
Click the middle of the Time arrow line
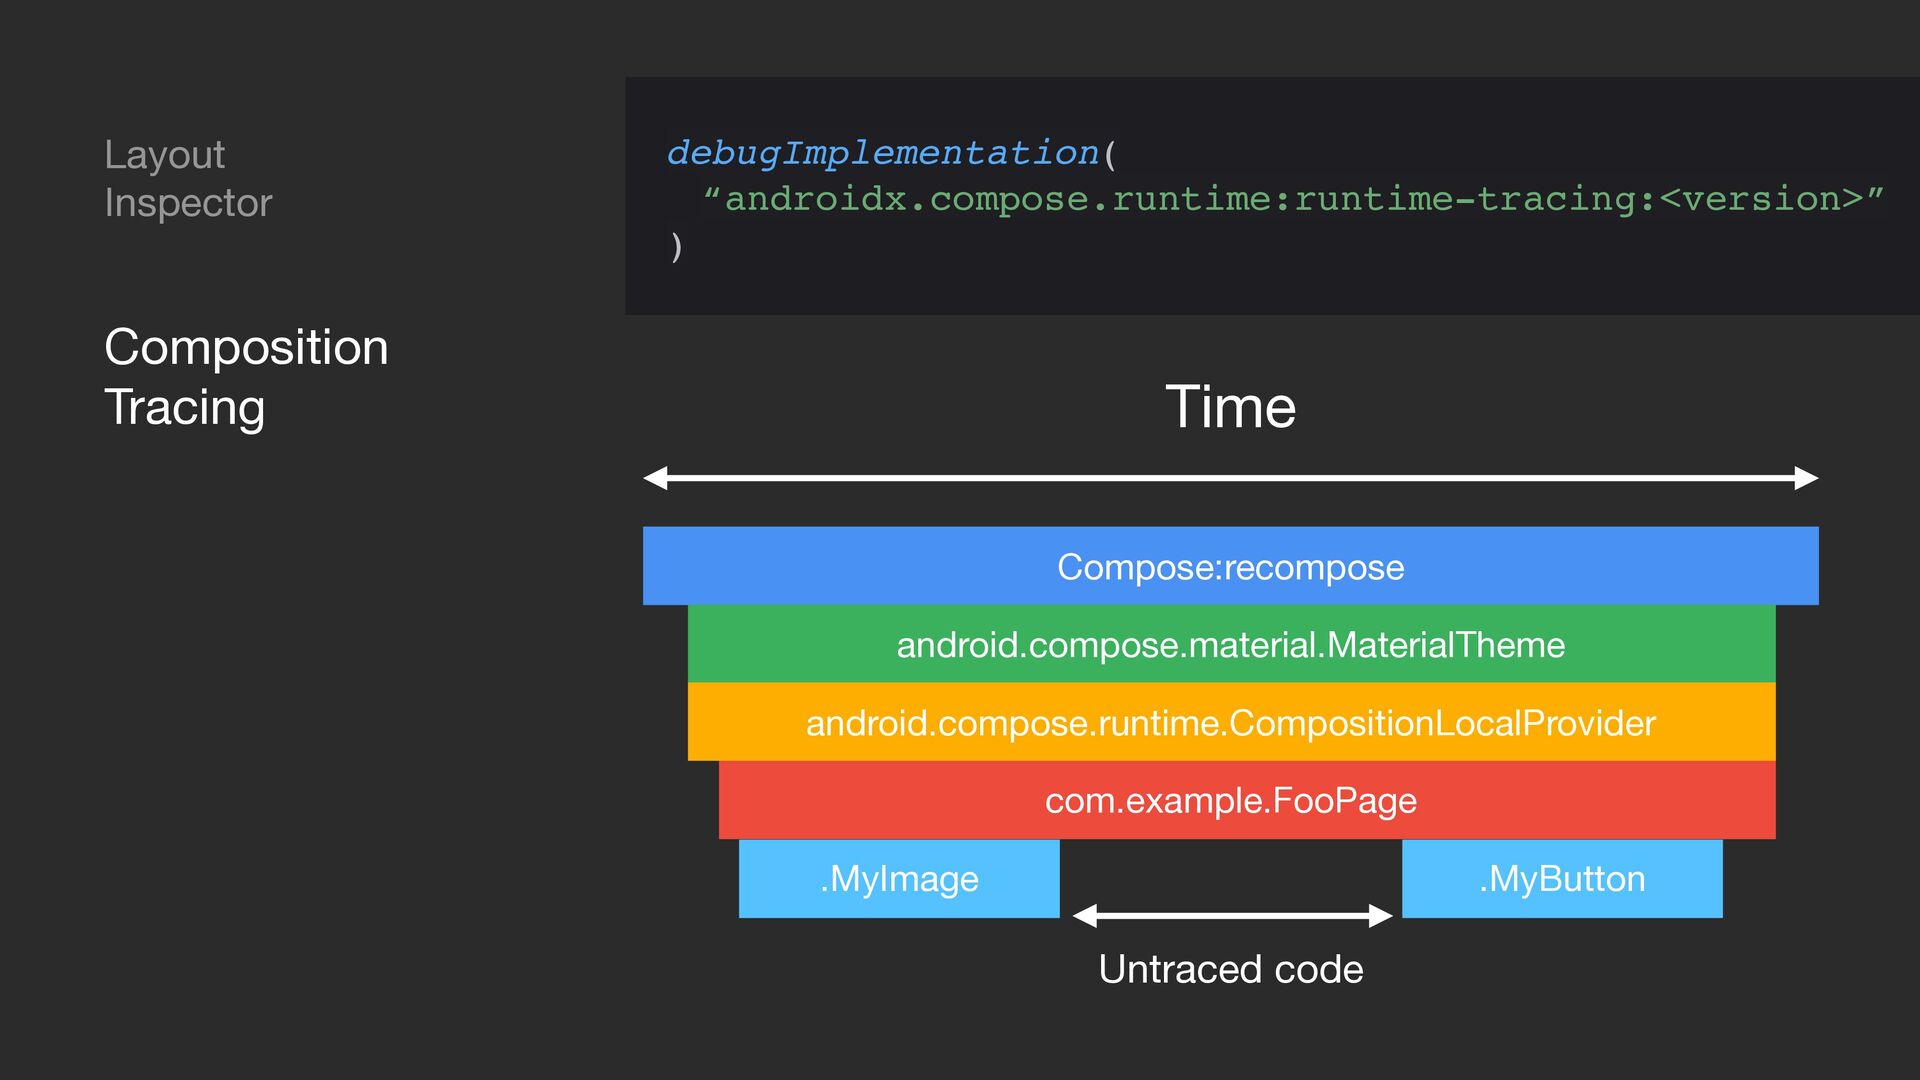pos(1230,478)
